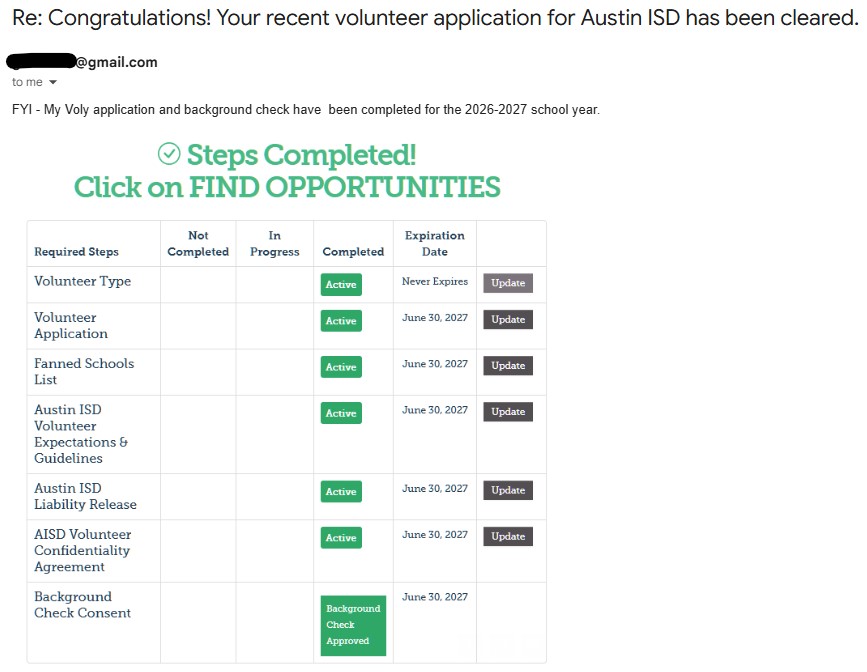Click Active badge for Volunteer Application
Image resolution: width=867 pixels, height=672 pixels.
[x=341, y=321]
